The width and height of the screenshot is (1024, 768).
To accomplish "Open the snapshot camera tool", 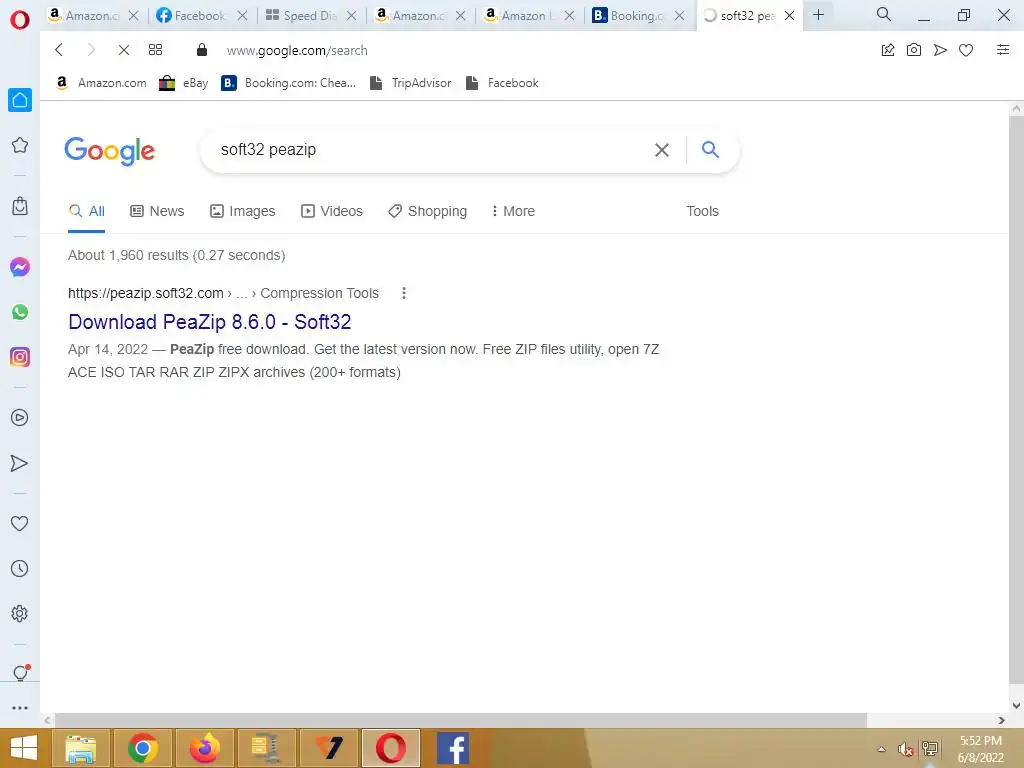I will tap(914, 50).
